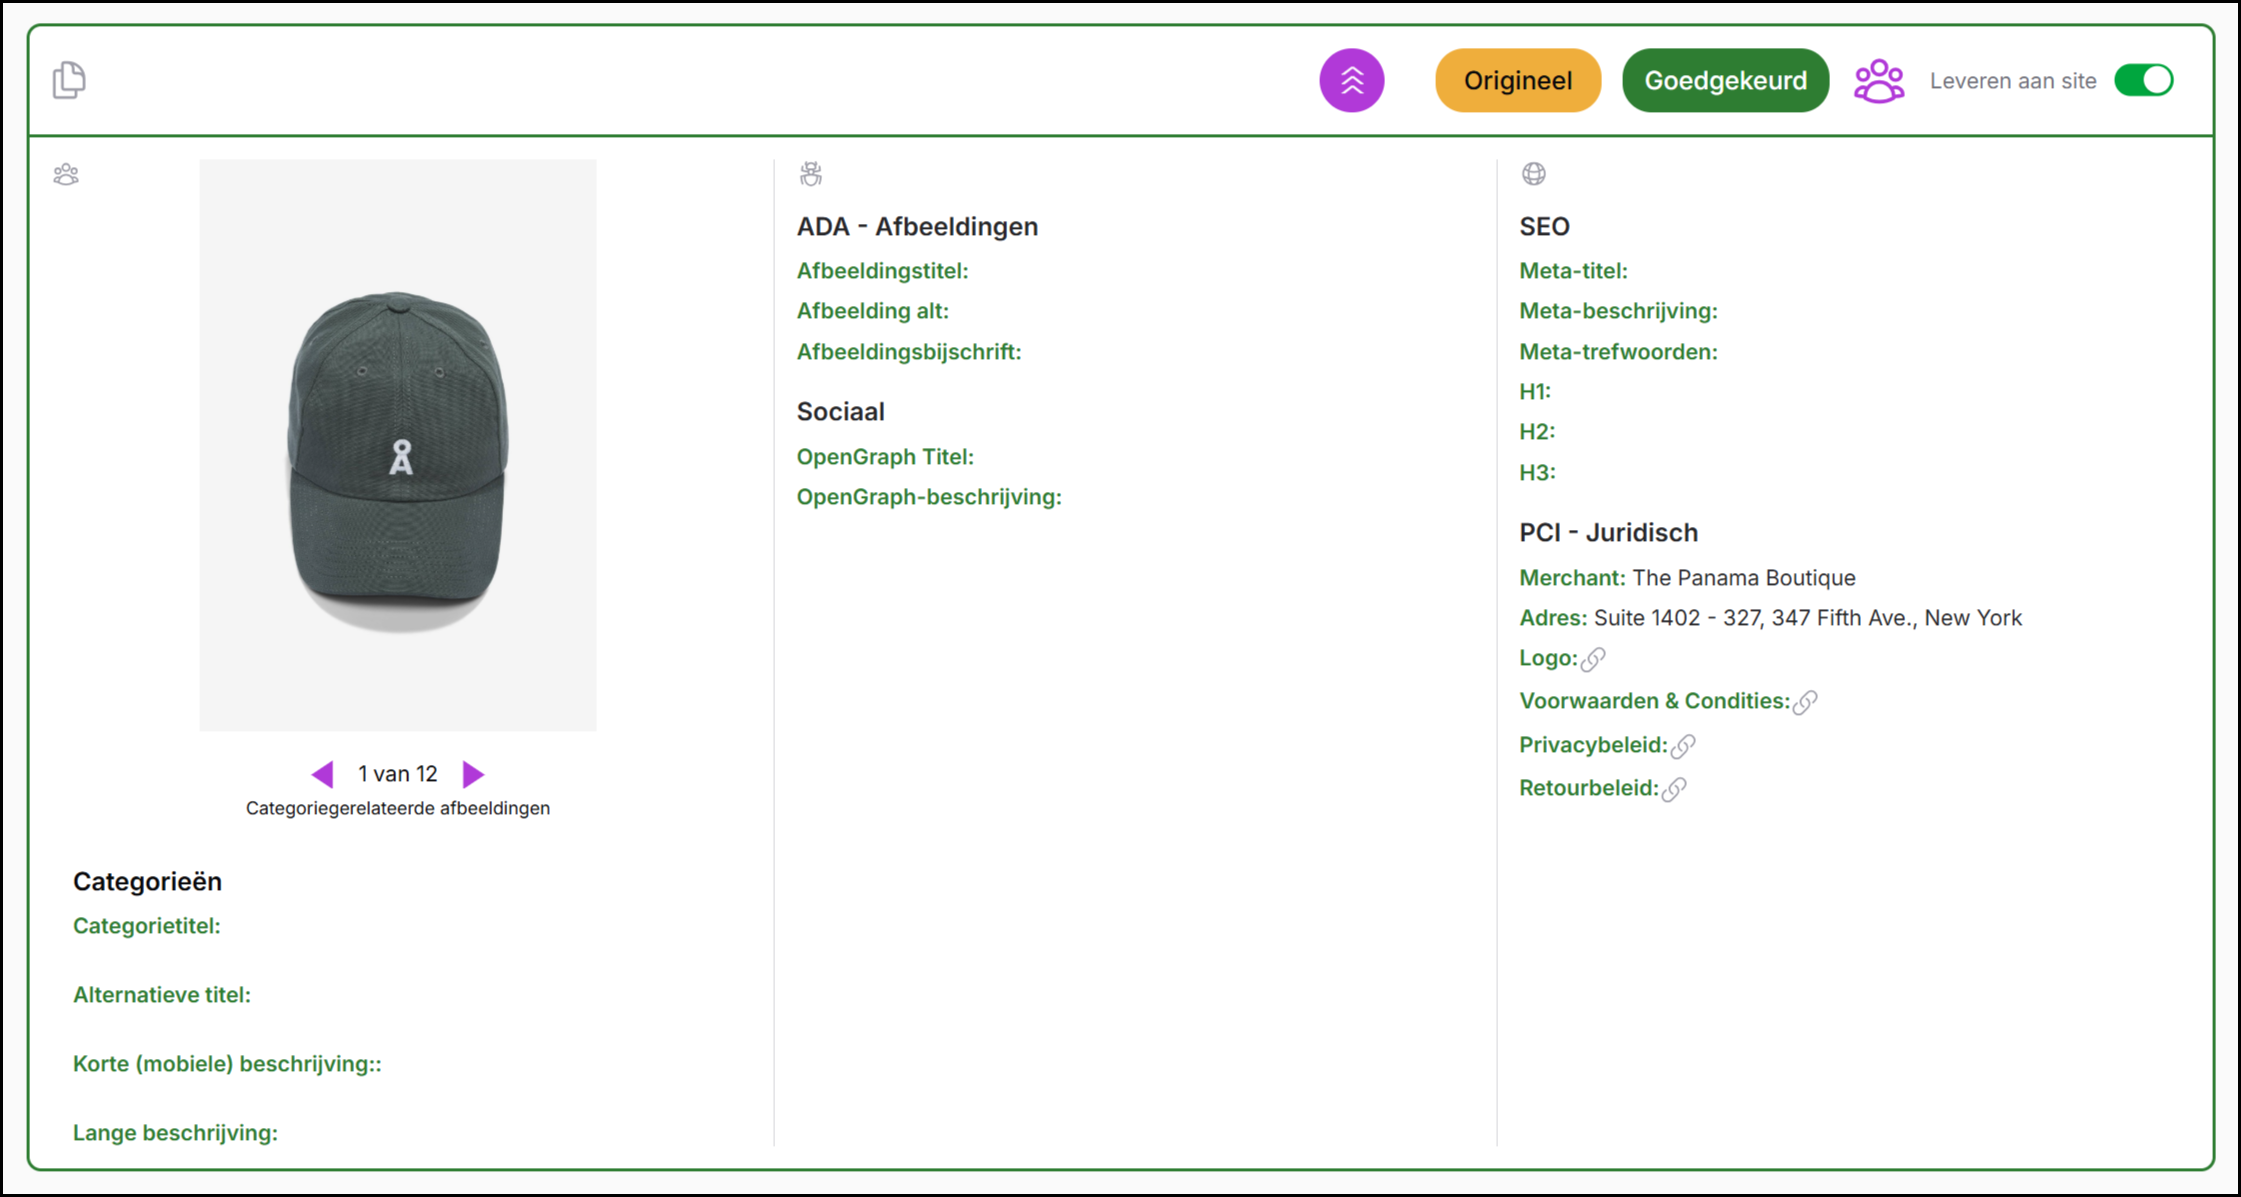Click the Meta-titel field label

[x=1573, y=271]
